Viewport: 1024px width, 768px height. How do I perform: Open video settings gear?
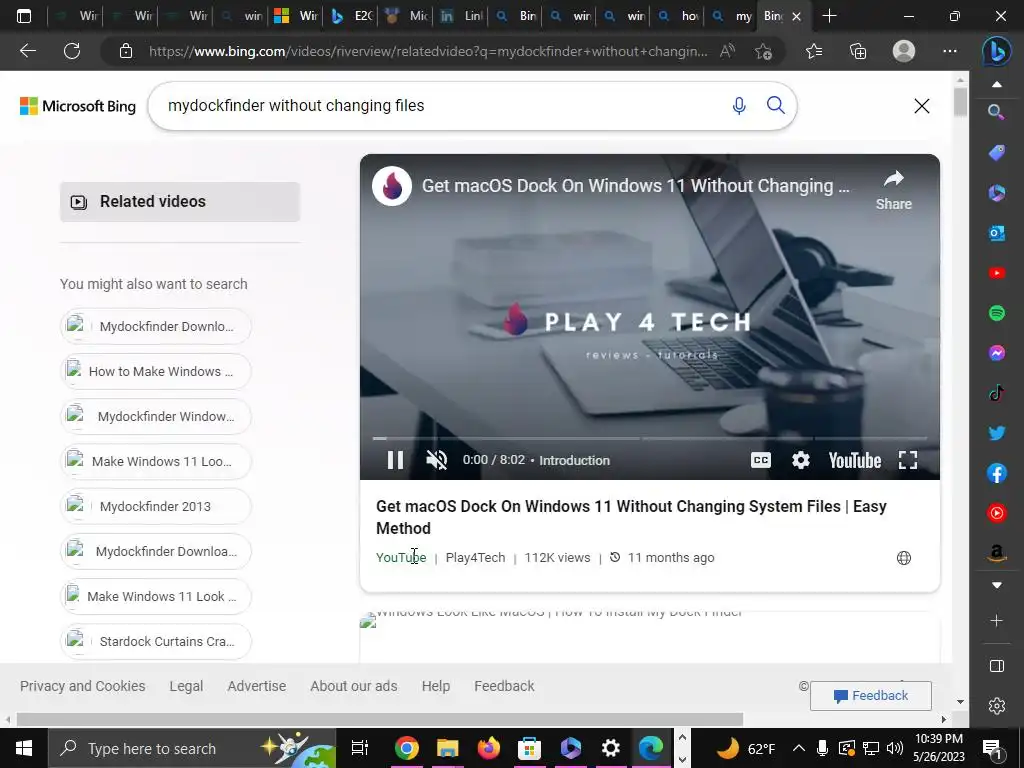[801, 460]
